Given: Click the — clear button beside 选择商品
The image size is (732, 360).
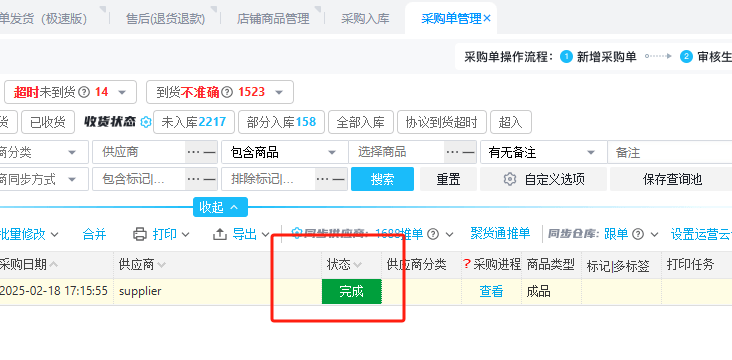Looking at the screenshot, I should point(469,152).
